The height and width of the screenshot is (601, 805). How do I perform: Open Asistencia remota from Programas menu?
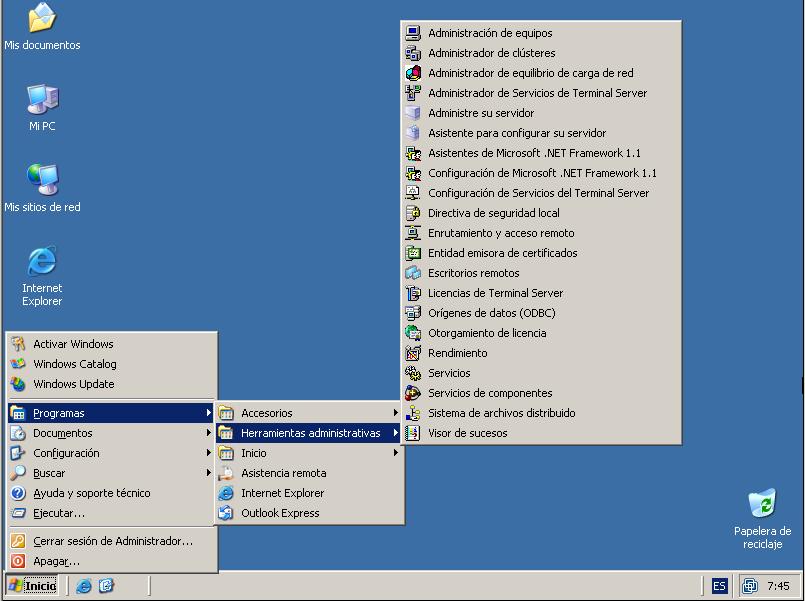coord(309,473)
